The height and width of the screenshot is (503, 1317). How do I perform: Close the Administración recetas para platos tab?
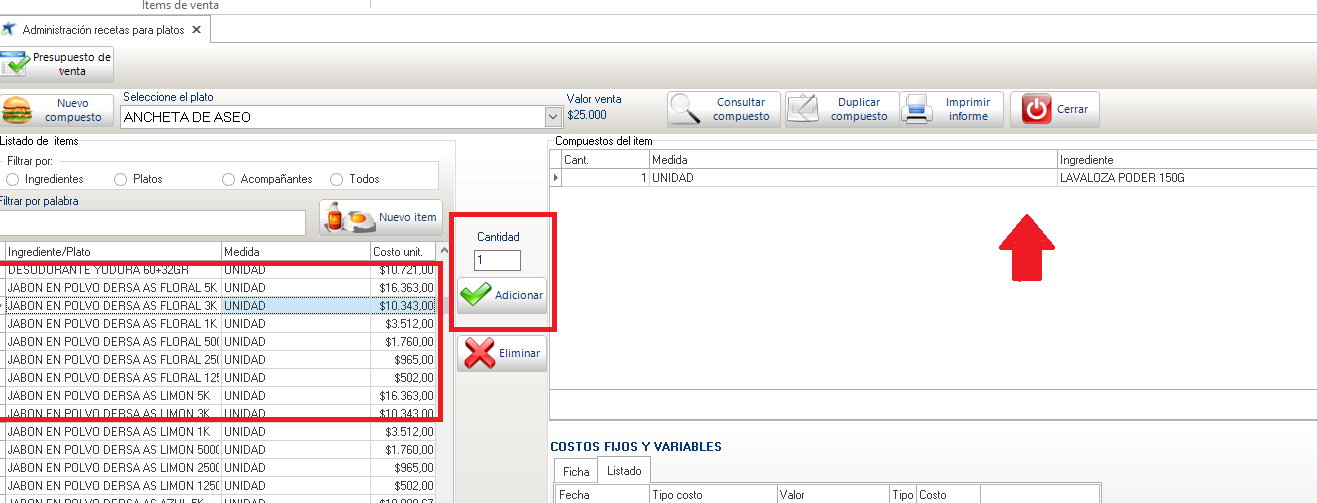197,30
